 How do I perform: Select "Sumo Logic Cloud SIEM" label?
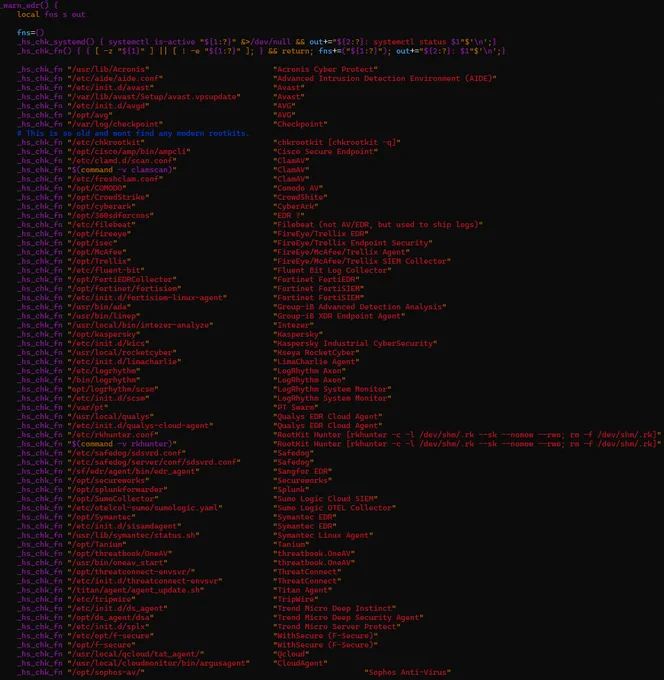pos(325,498)
